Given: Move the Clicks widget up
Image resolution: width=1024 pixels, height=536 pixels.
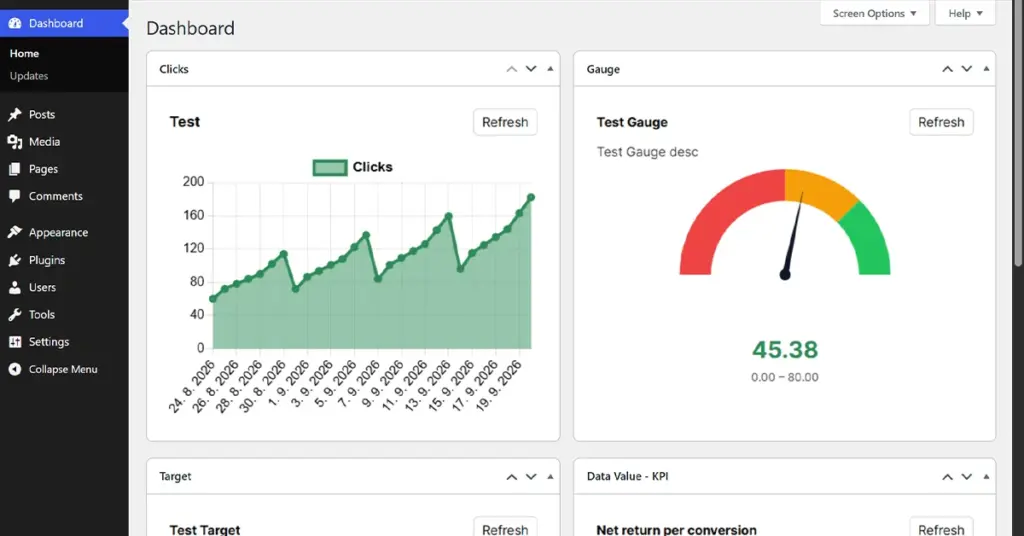Looking at the screenshot, I should coord(511,69).
